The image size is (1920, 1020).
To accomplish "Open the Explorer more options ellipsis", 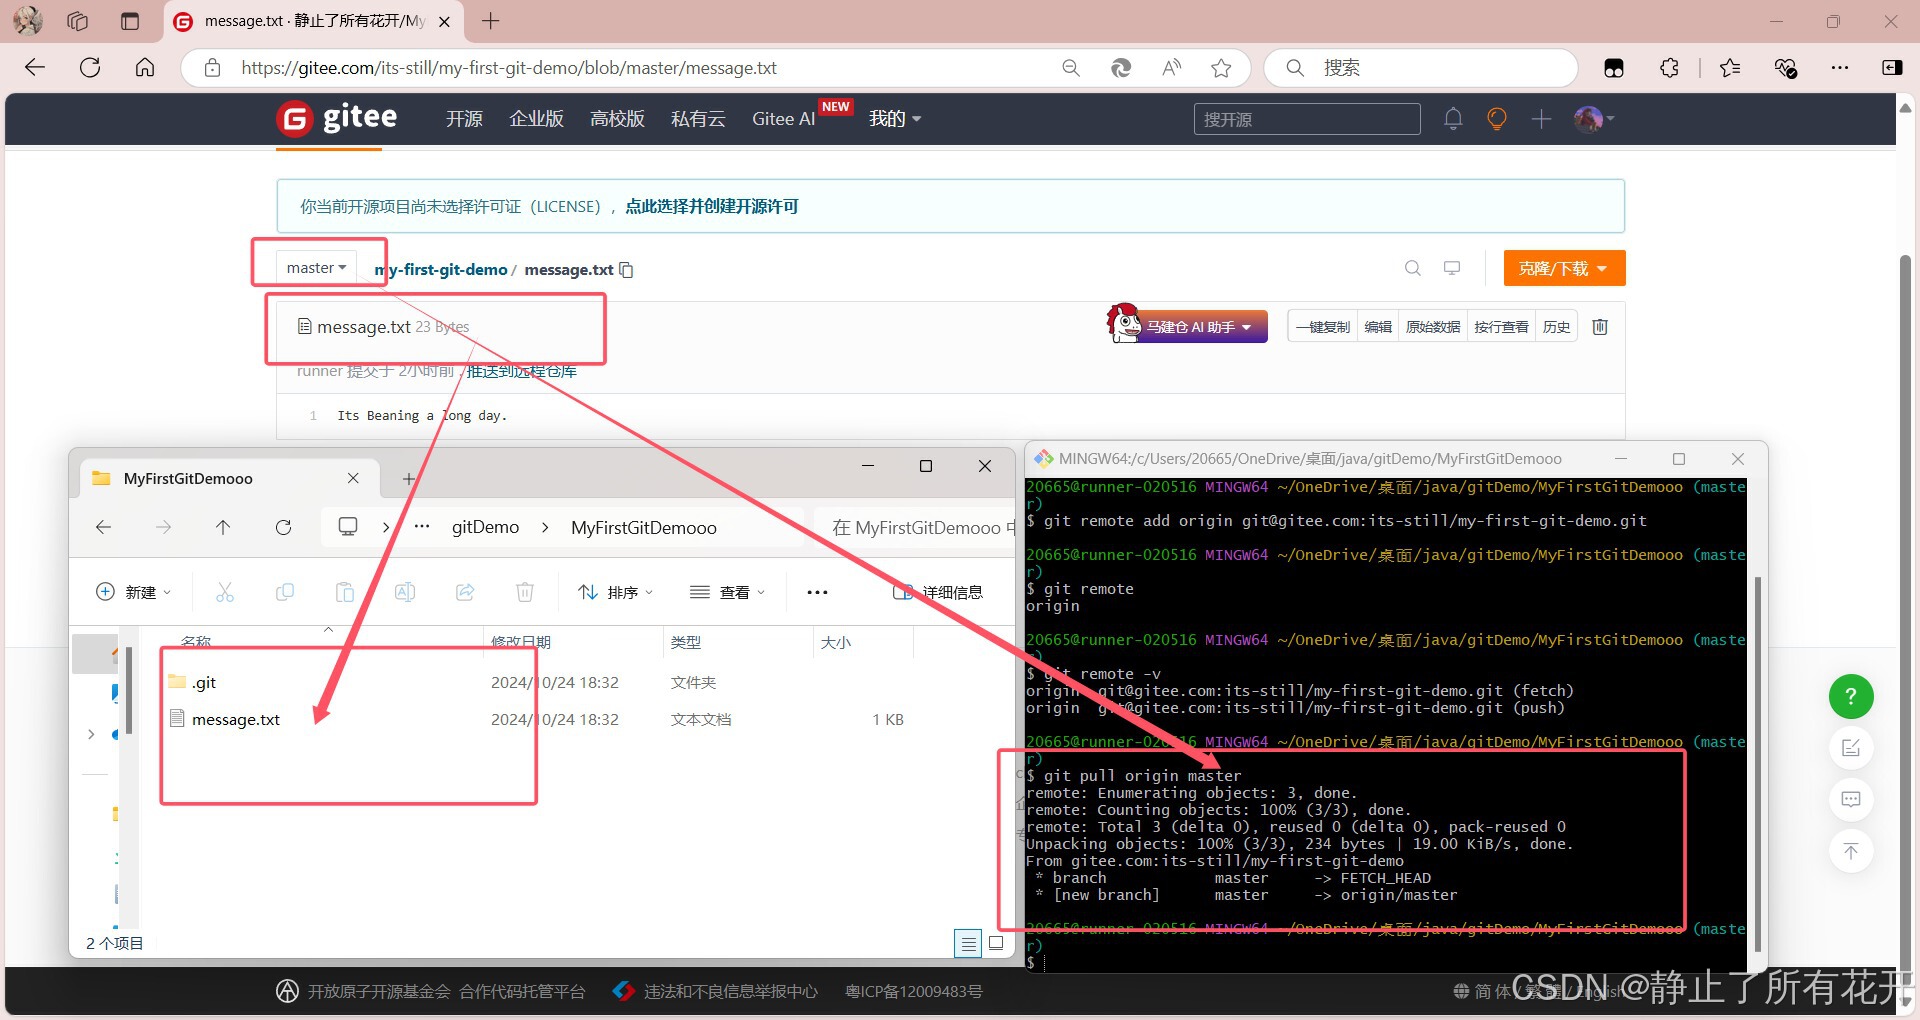I will (x=817, y=592).
